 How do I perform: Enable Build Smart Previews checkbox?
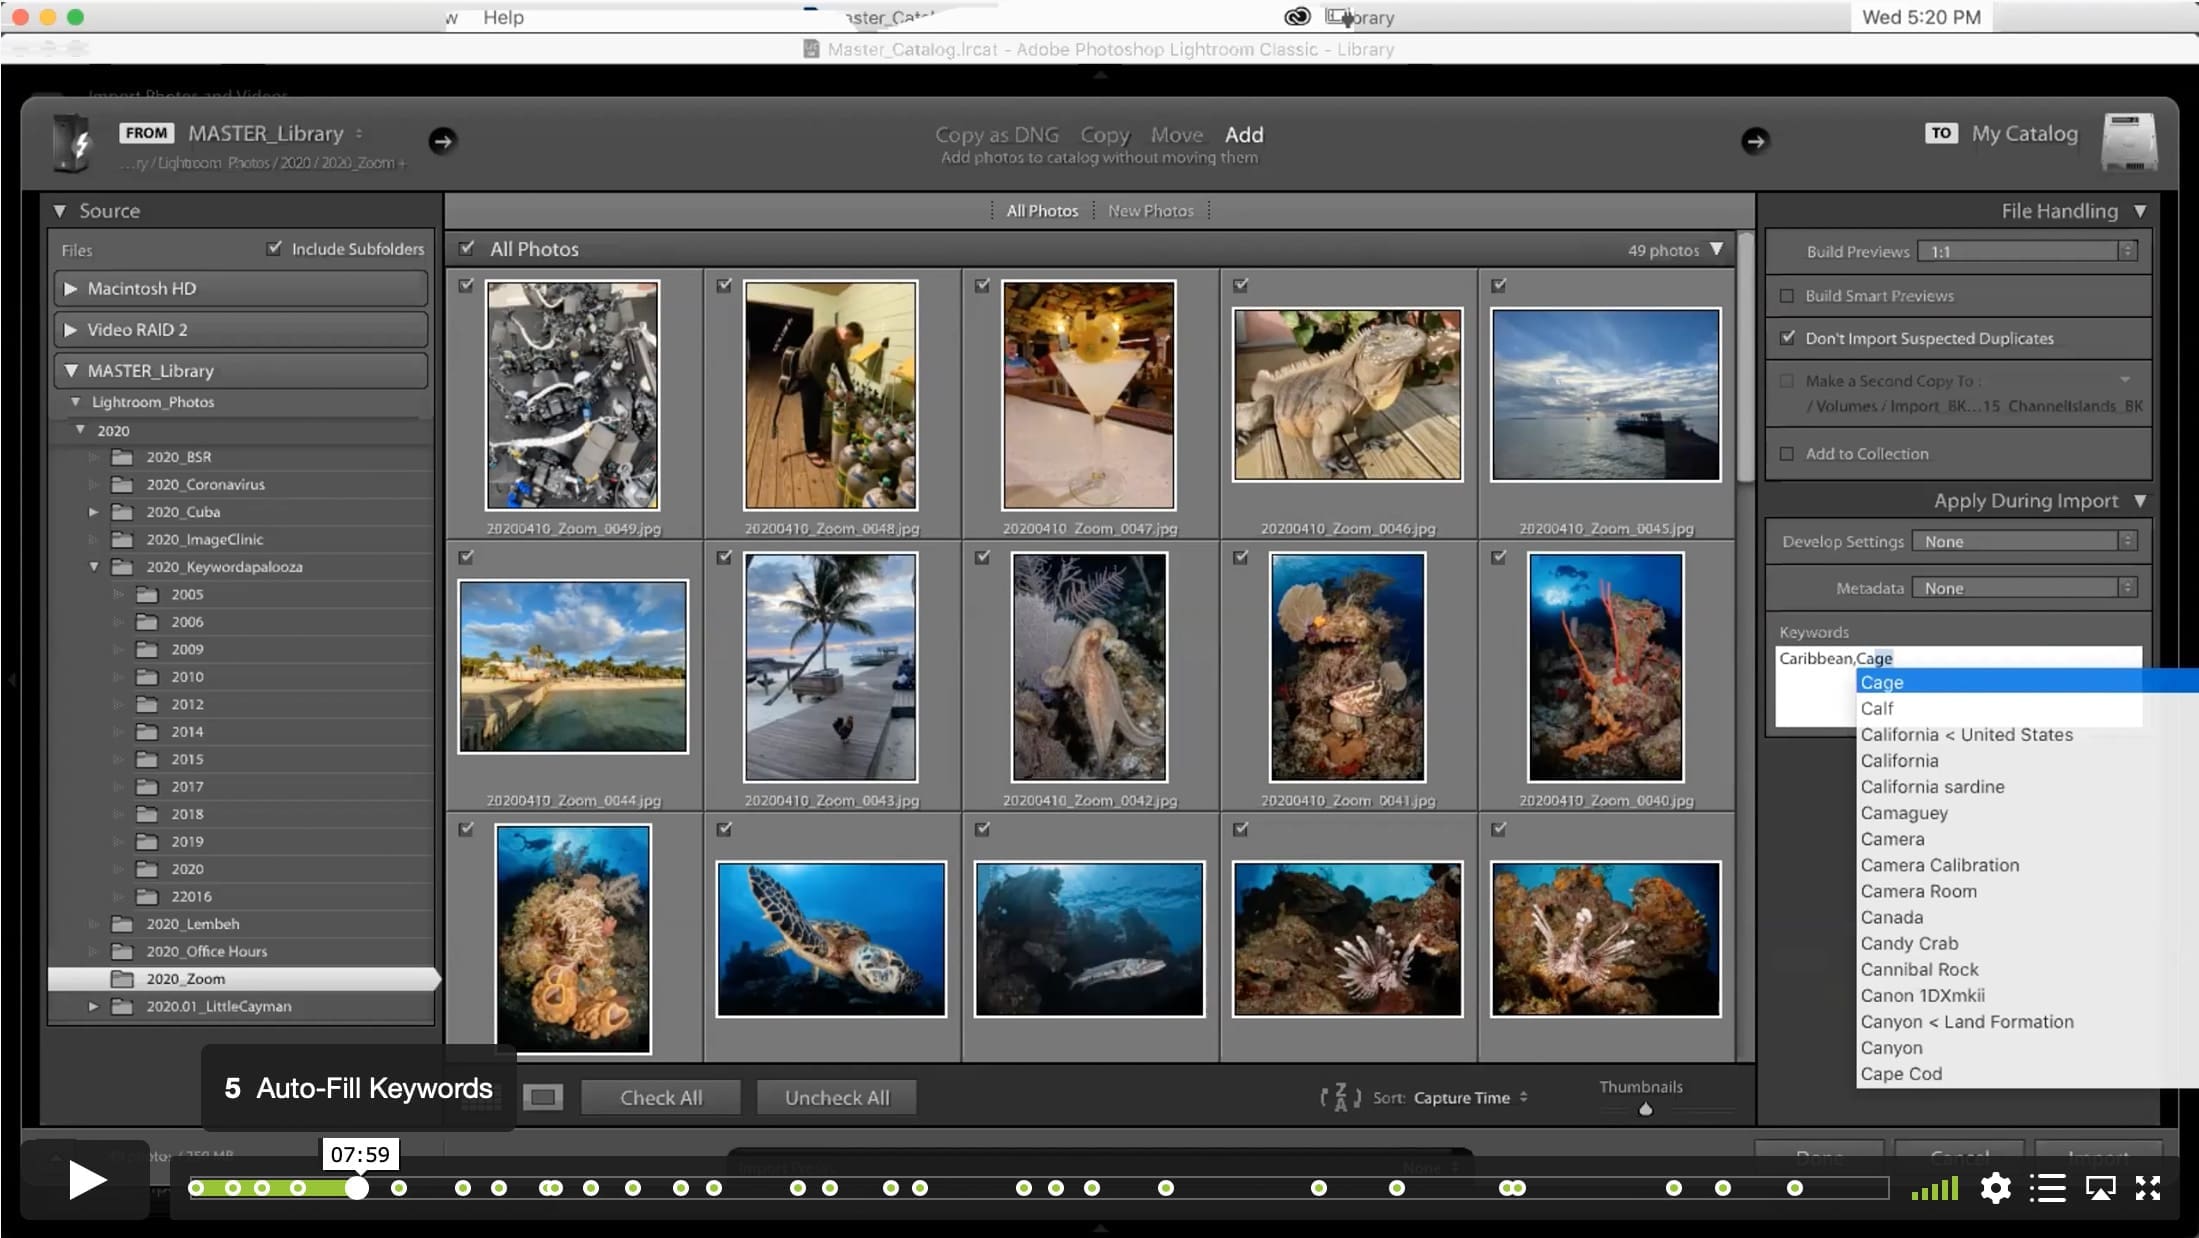1787,296
